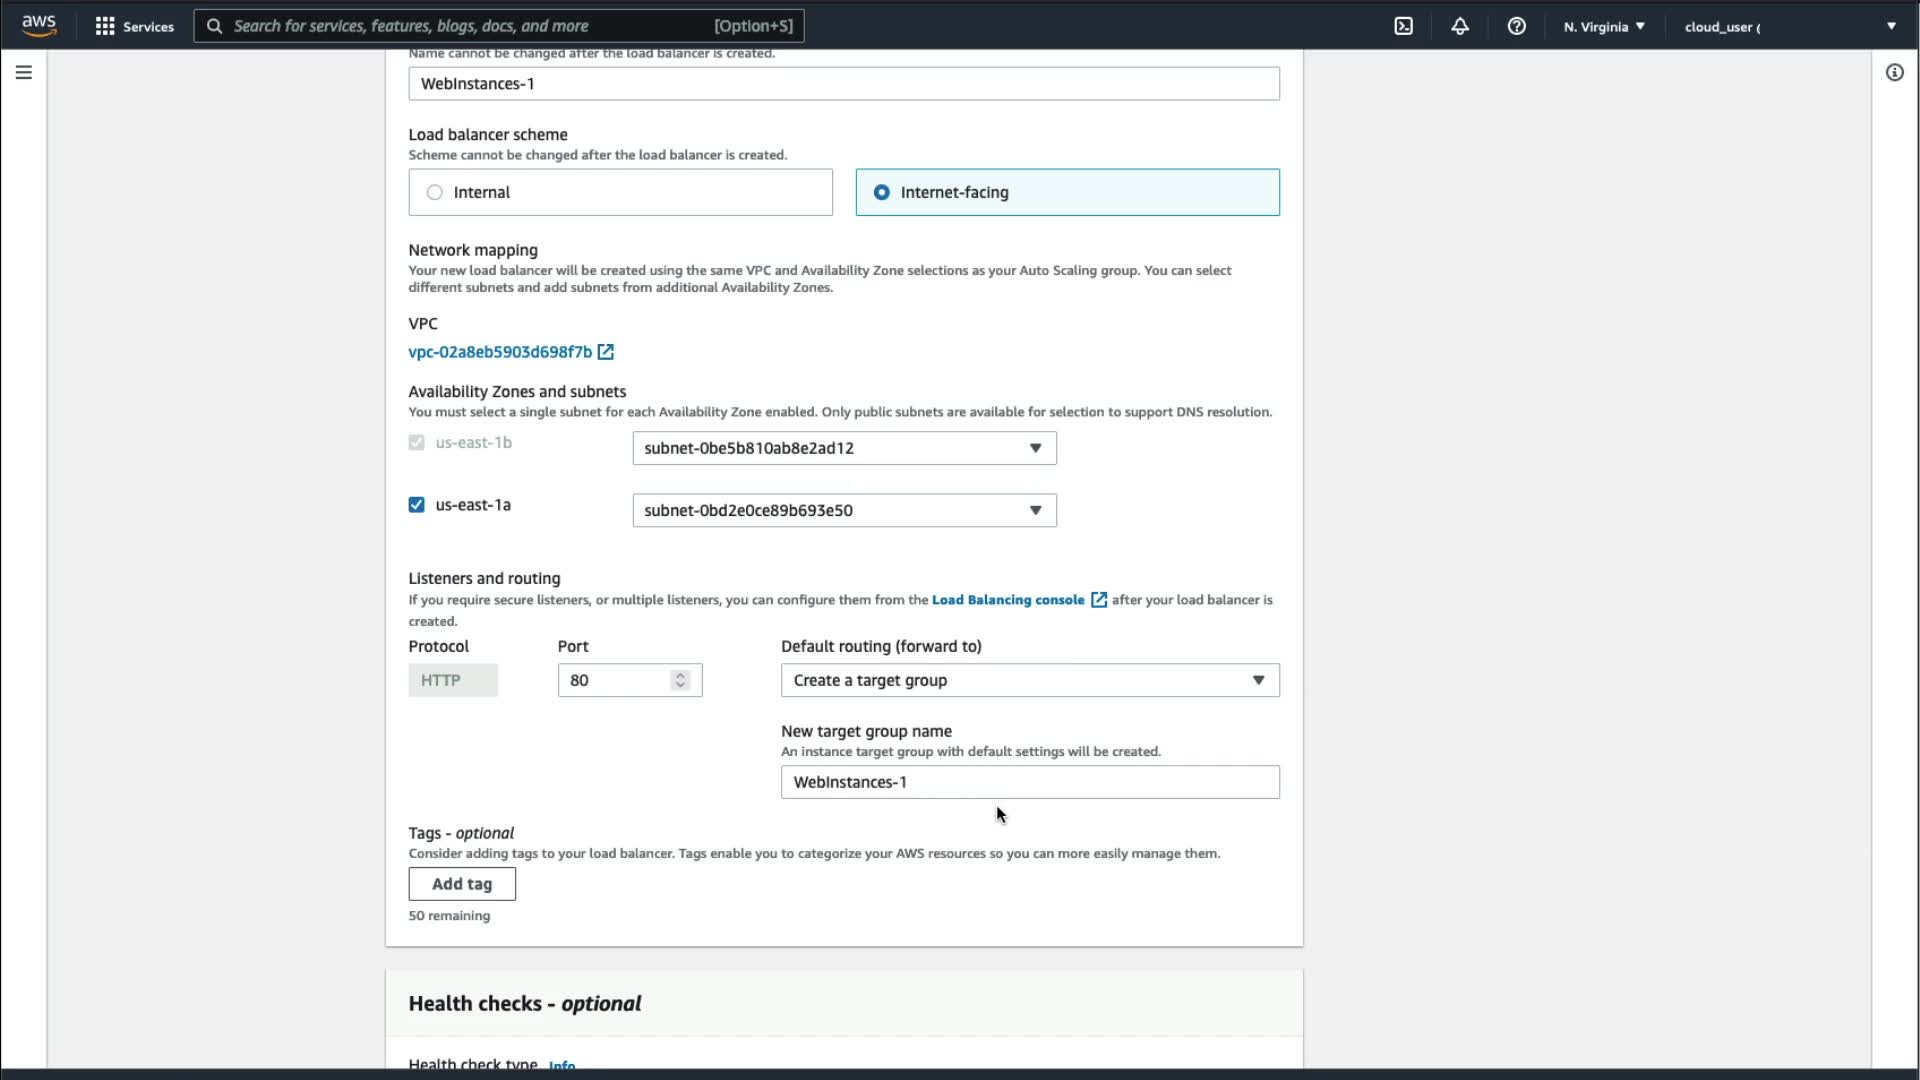The image size is (1920, 1080).
Task: Click the New target group name field
Action: pos(1029,782)
